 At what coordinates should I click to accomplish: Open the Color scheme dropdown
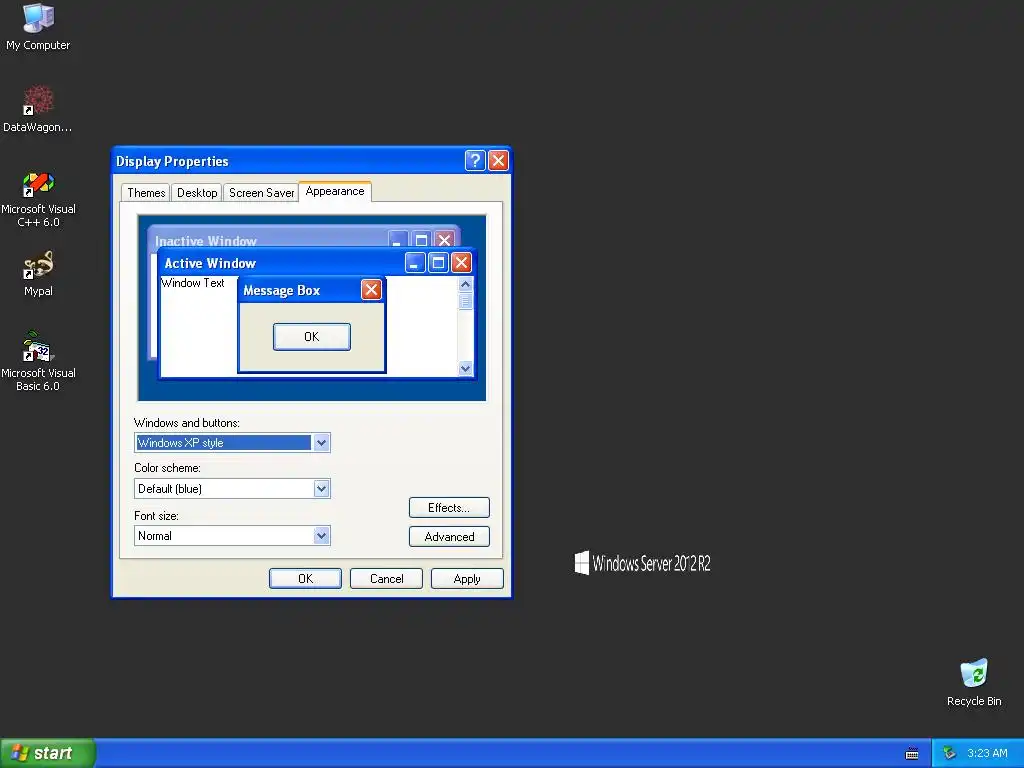(x=321, y=488)
